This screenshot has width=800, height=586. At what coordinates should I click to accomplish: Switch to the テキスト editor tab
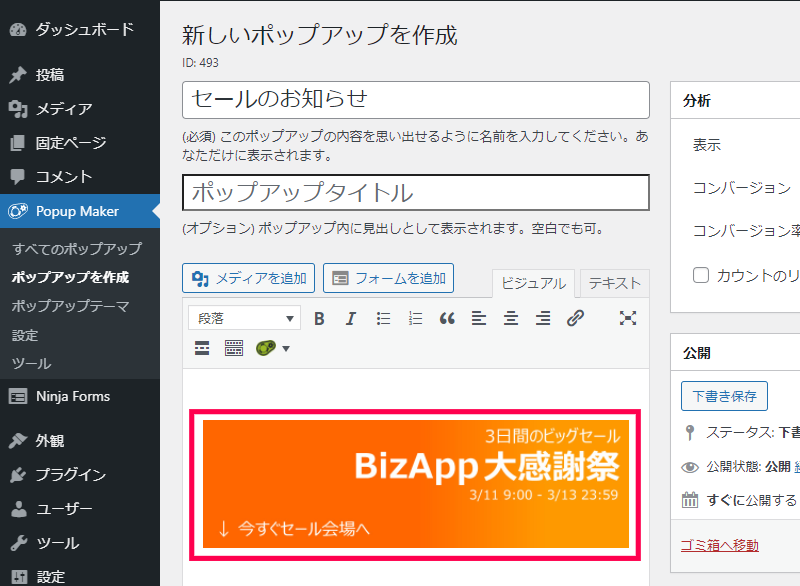coord(615,283)
